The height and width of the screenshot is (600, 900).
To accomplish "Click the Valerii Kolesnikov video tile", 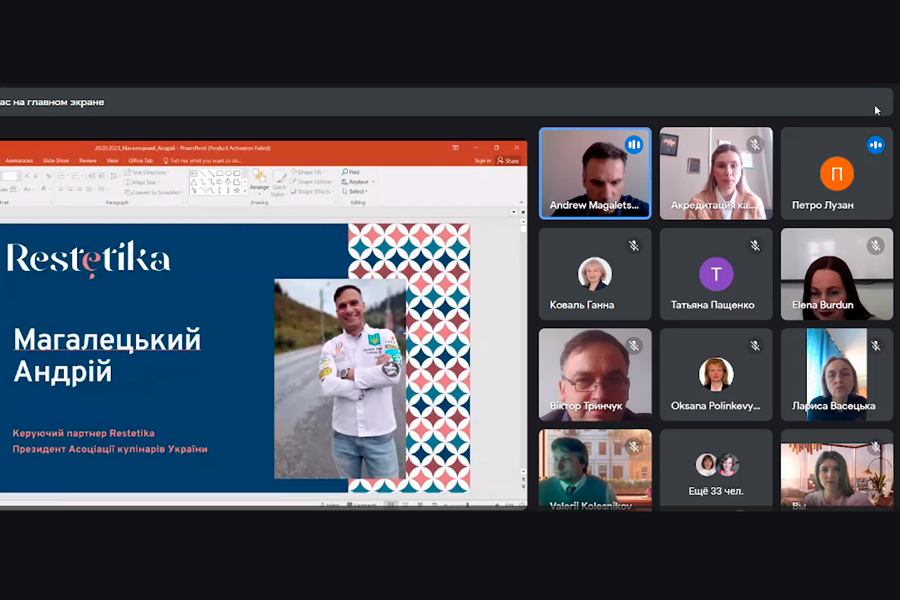I will click(595, 470).
